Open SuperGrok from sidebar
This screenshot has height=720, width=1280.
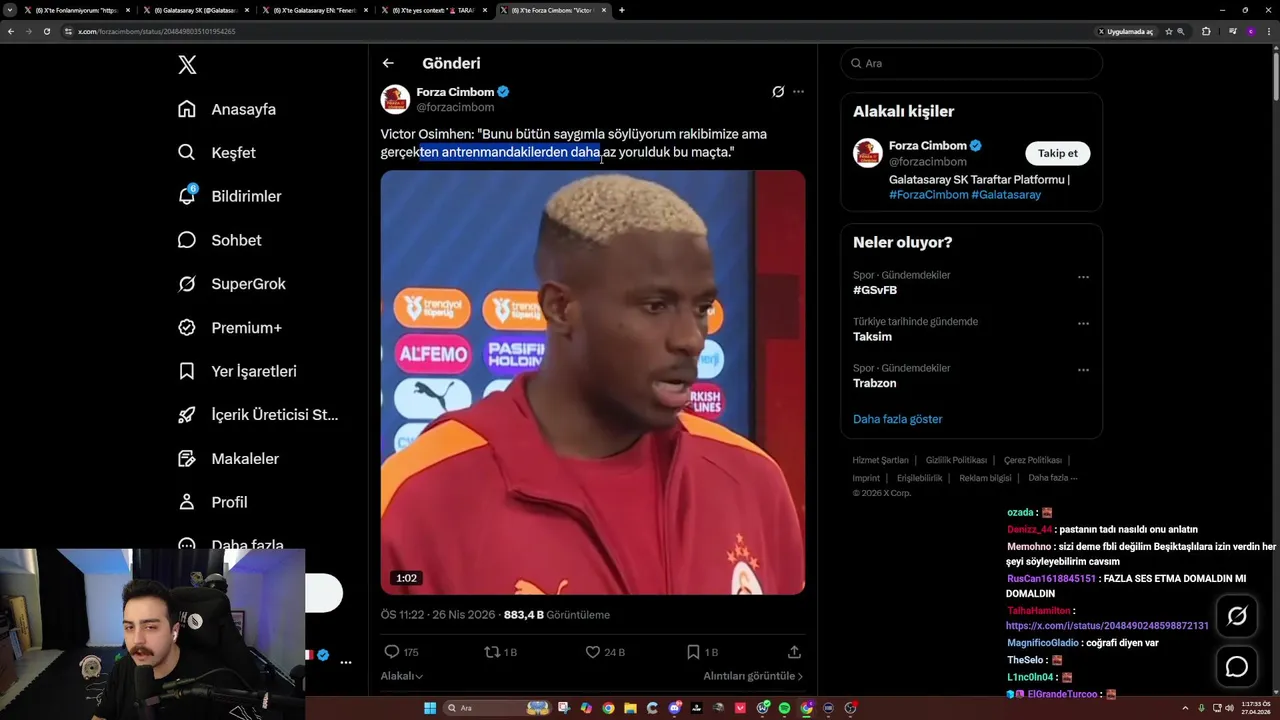coord(232,284)
